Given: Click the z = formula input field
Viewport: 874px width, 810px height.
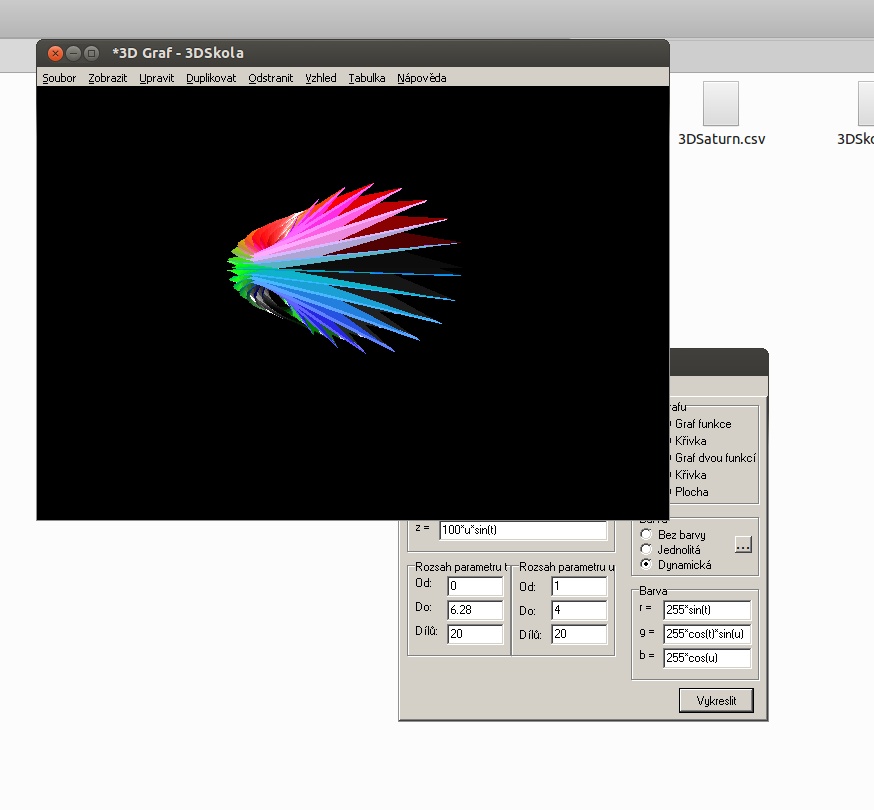Looking at the screenshot, I should click(x=522, y=530).
